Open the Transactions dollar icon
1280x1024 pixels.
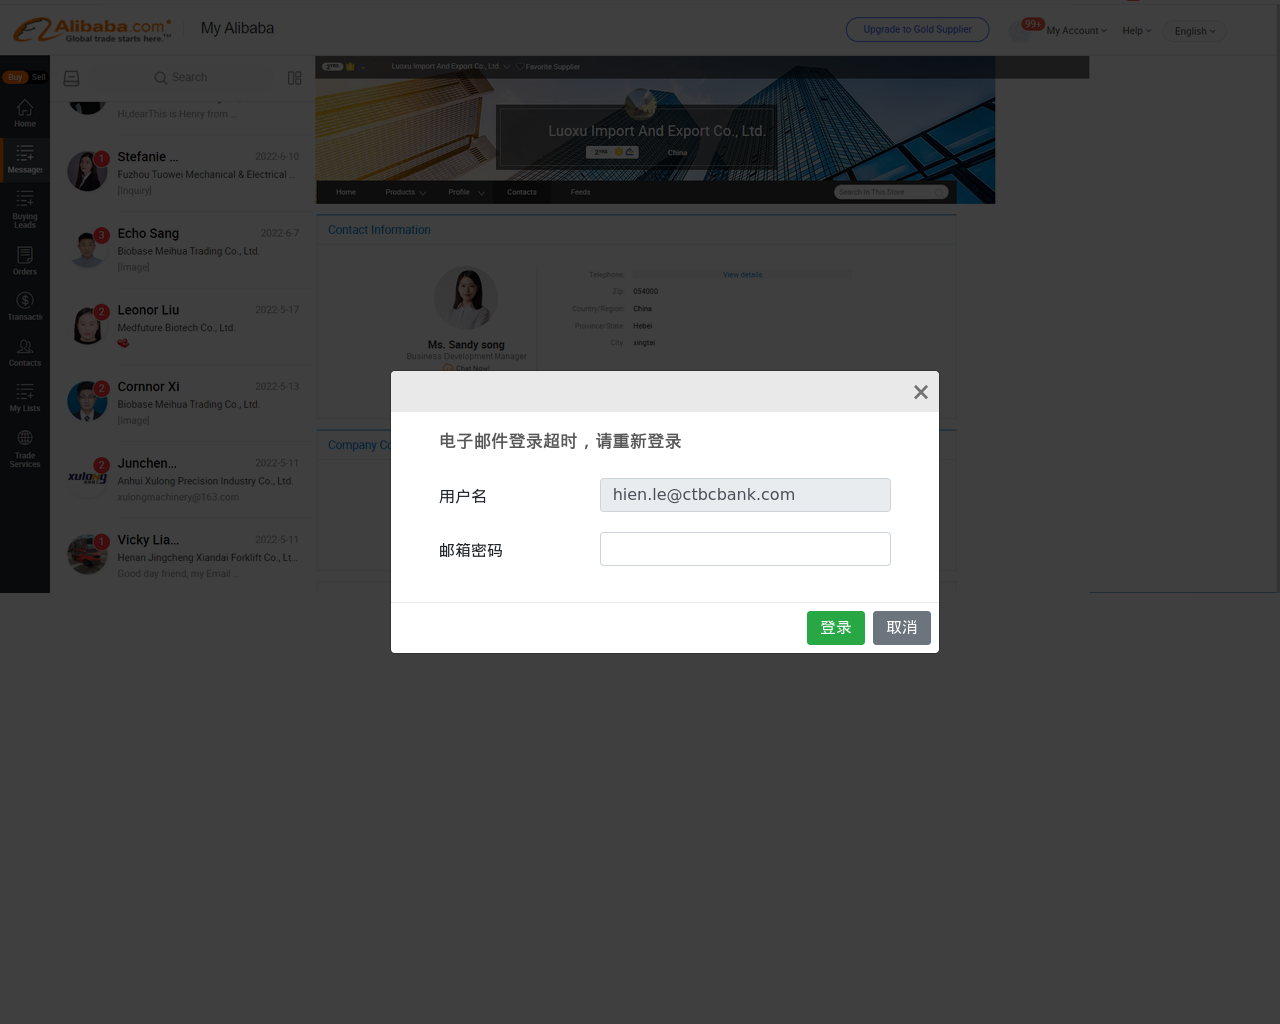pyautogui.click(x=25, y=306)
